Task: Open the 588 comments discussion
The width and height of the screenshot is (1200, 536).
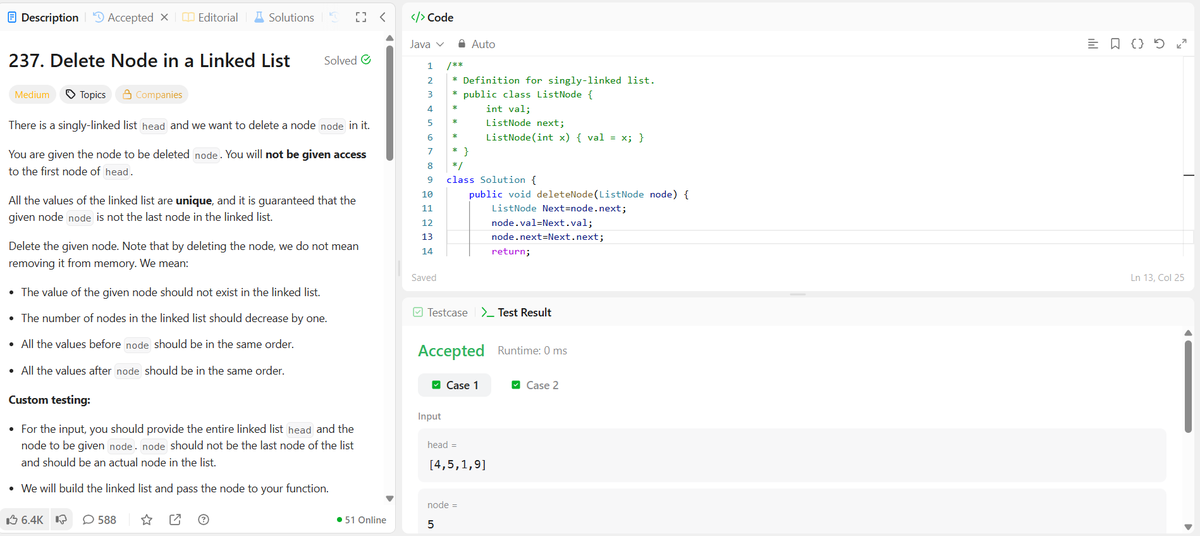Action: click(x=99, y=520)
